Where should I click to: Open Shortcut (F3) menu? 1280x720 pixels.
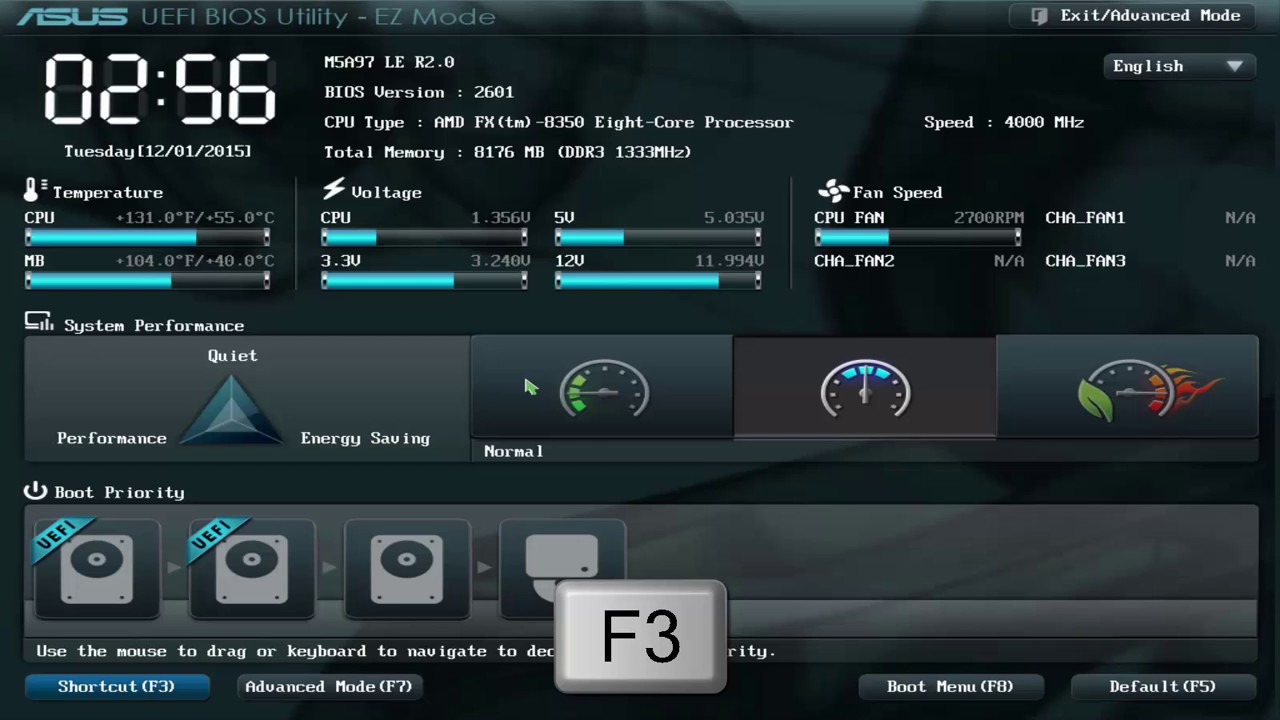(116, 686)
